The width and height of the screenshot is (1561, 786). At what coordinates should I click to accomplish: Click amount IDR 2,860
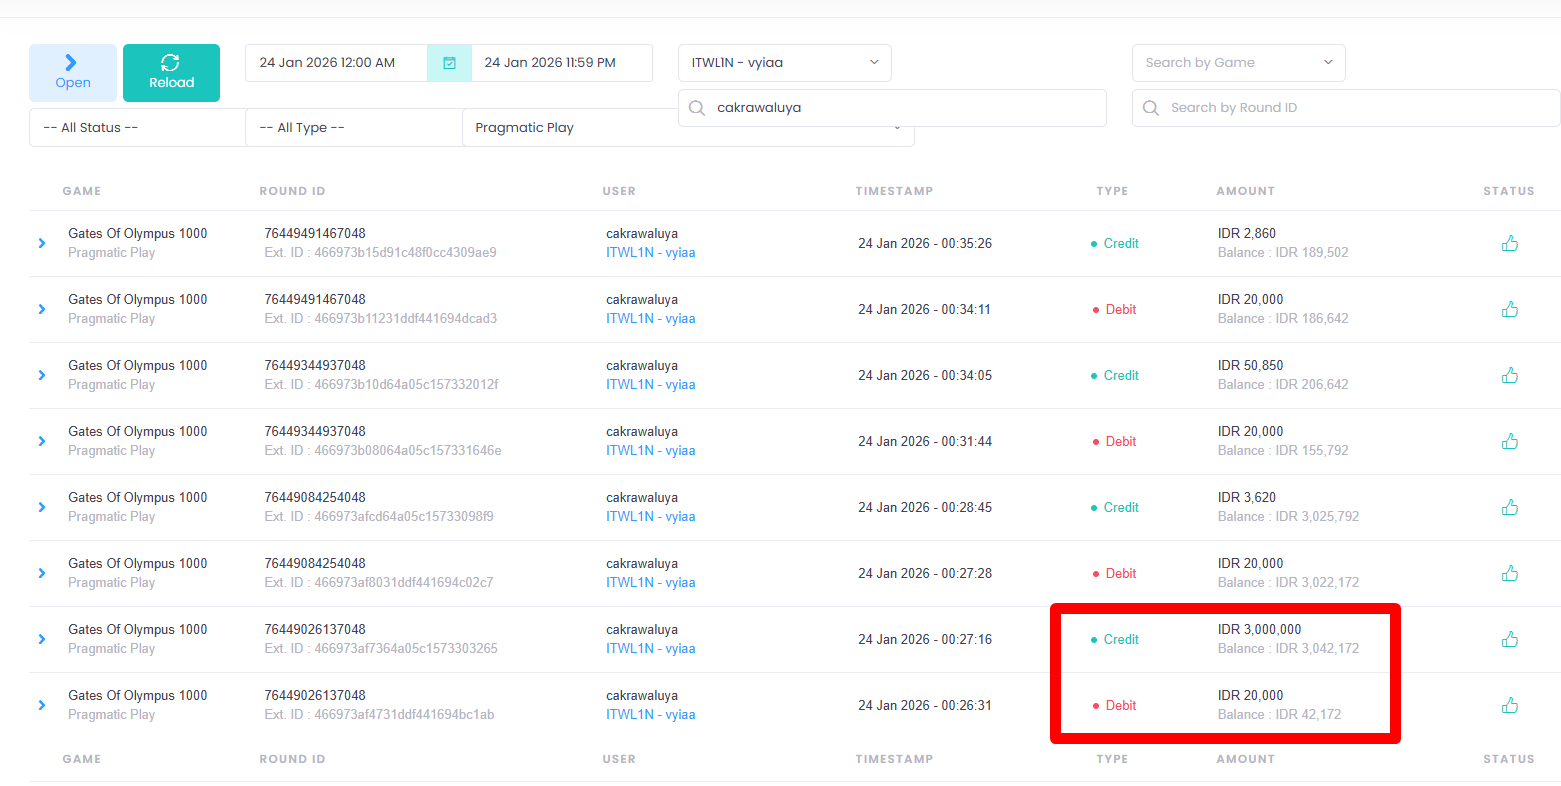pyautogui.click(x=1247, y=234)
